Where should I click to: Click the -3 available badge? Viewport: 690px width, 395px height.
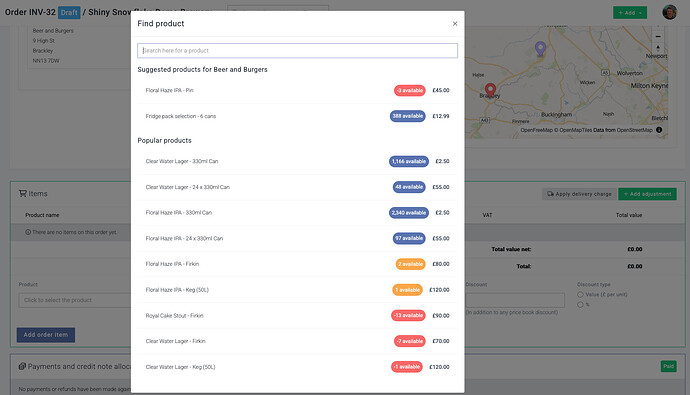point(409,91)
